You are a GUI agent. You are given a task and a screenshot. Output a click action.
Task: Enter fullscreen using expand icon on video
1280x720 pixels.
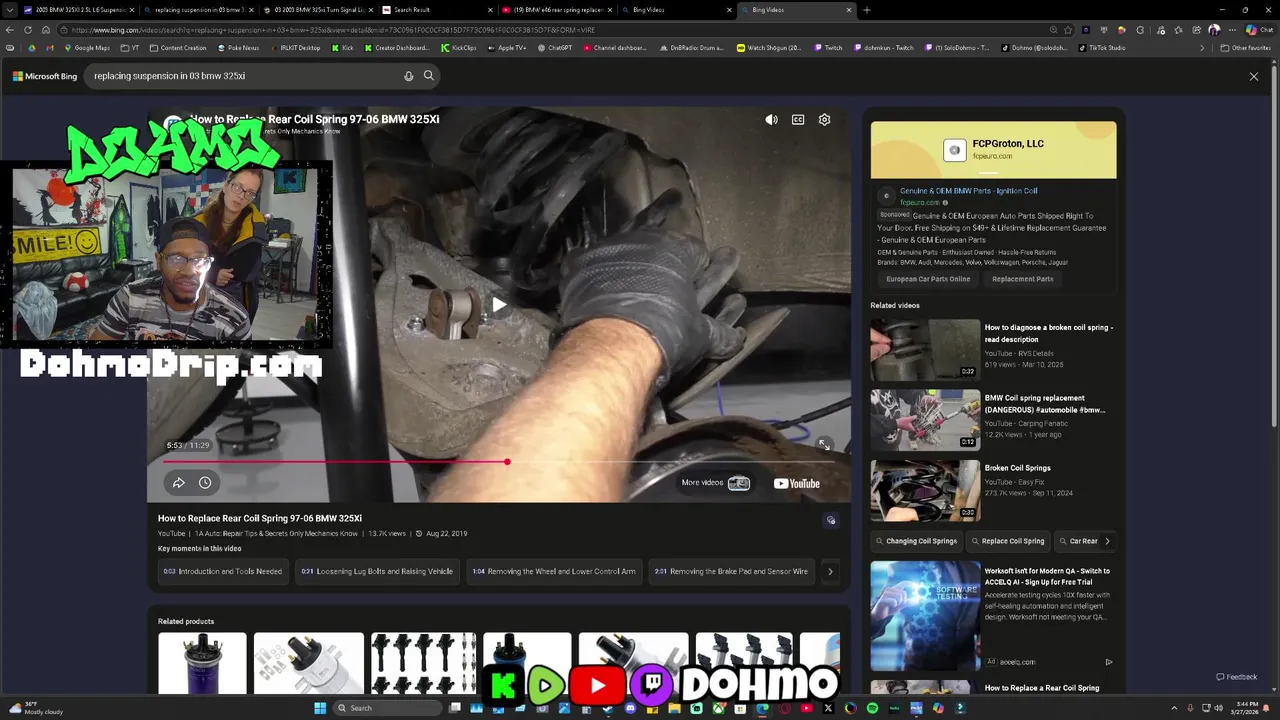pos(823,445)
